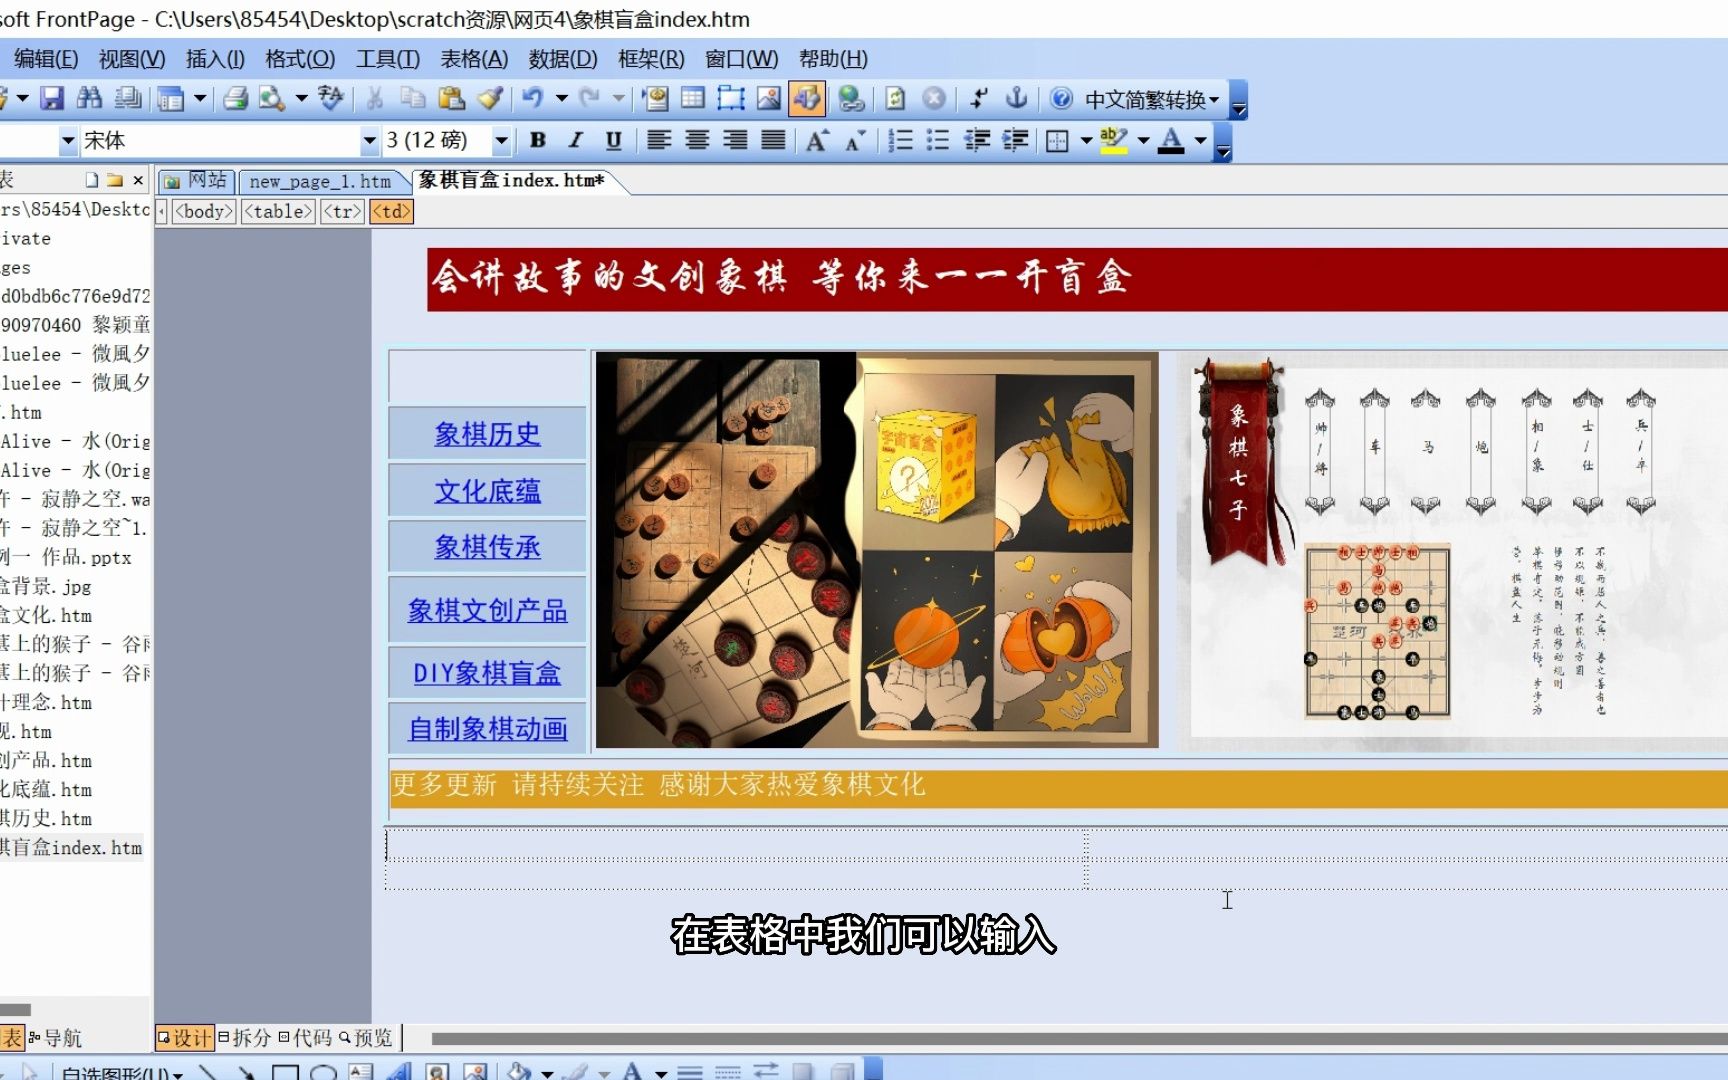Viewport: 1728px width, 1080px height.
Task: Click the Insert Table toolbar icon
Action: 692,98
